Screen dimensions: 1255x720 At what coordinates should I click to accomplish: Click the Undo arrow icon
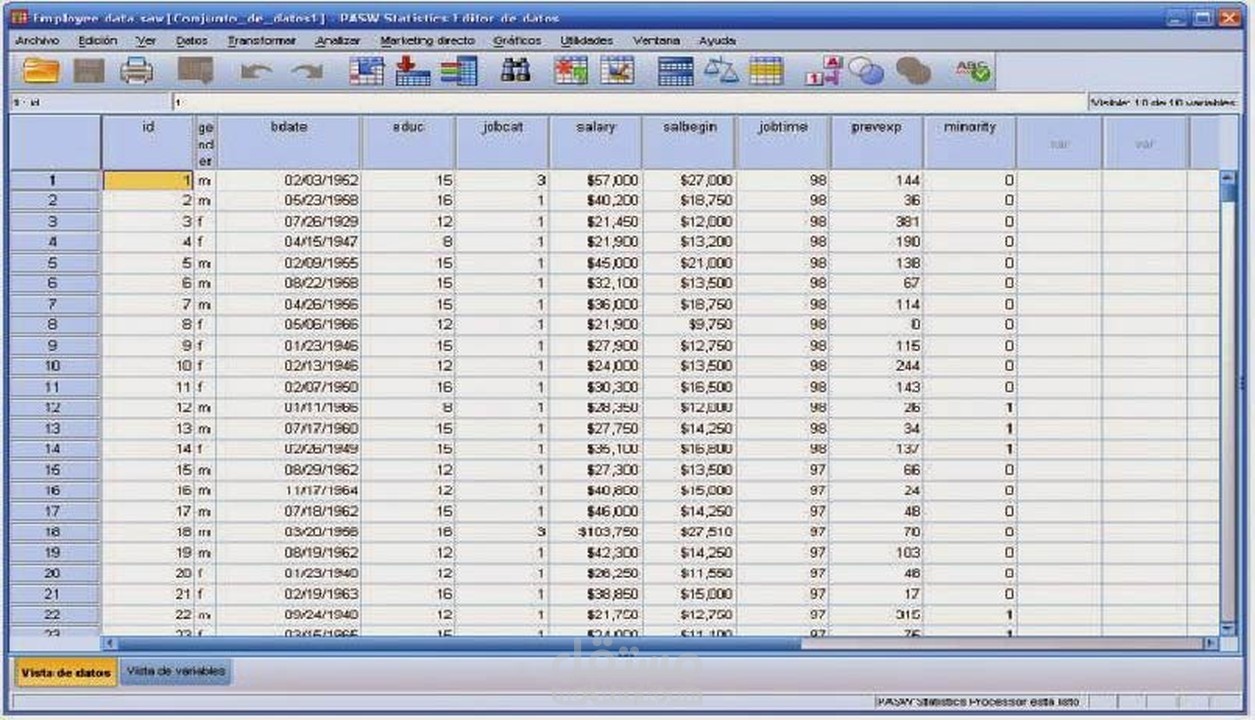pyautogui.click(x=260, y=70)
